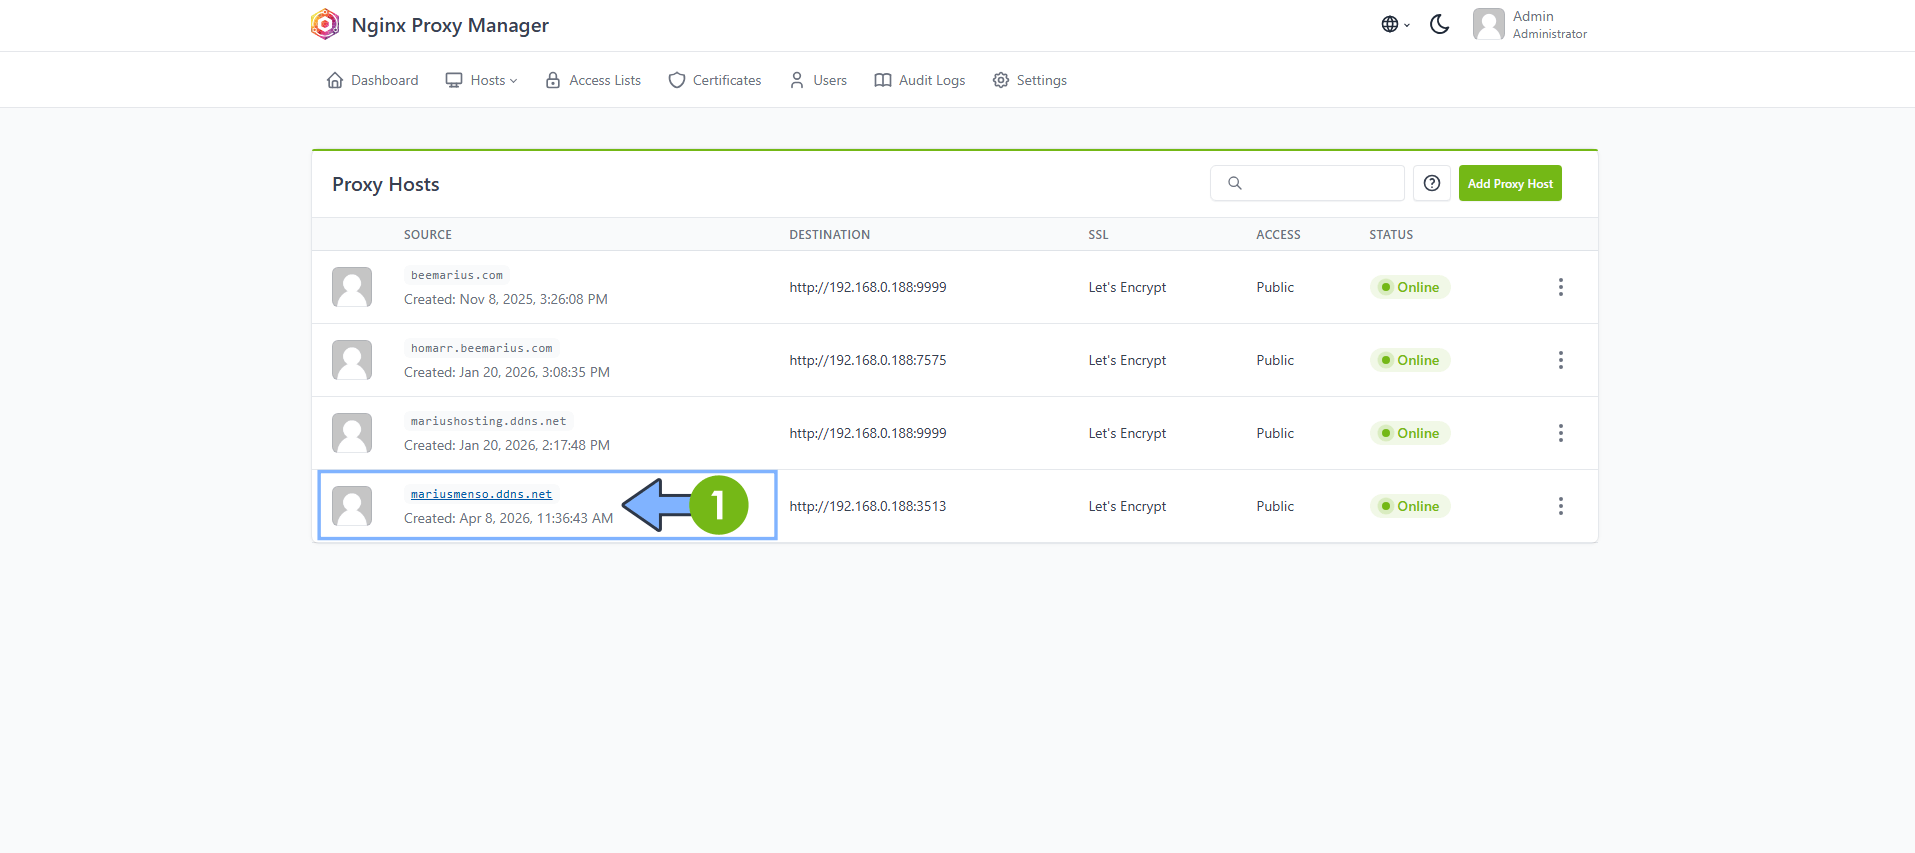Click destination http://192.168.0.188:3513

pyautogui.click(x=868, y=506)
